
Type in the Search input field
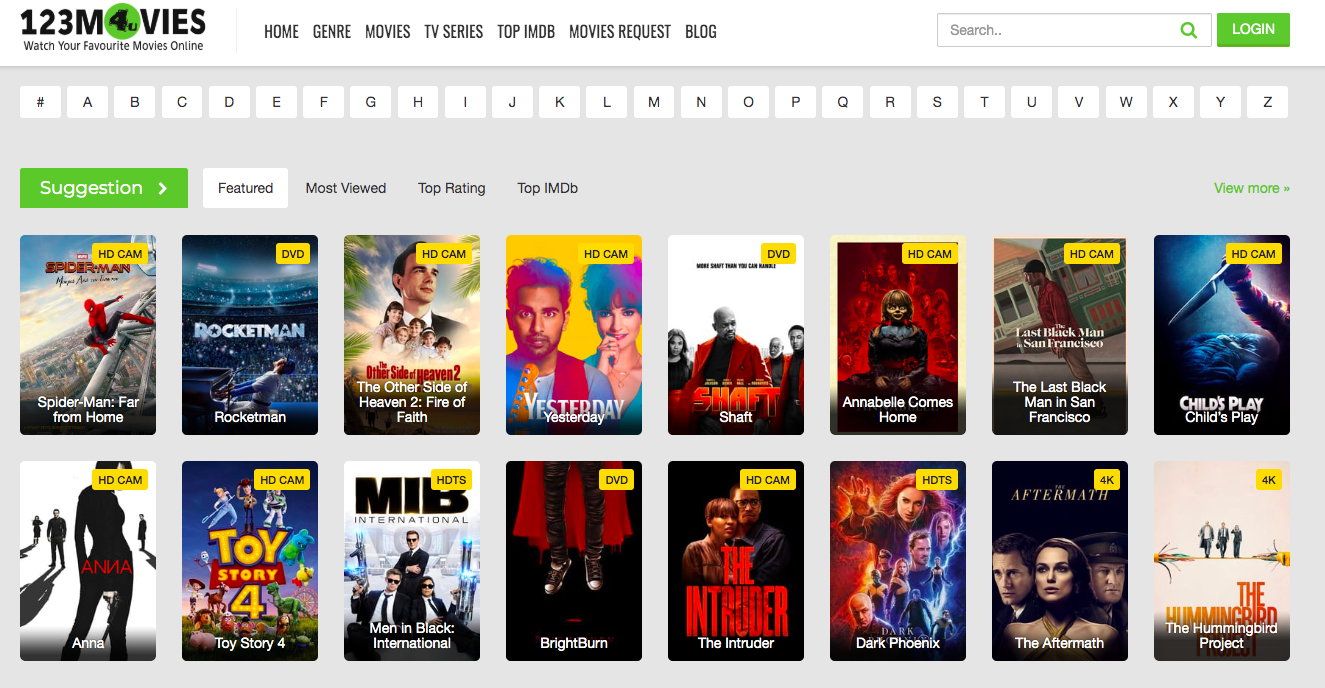[x=1055, y=30]
